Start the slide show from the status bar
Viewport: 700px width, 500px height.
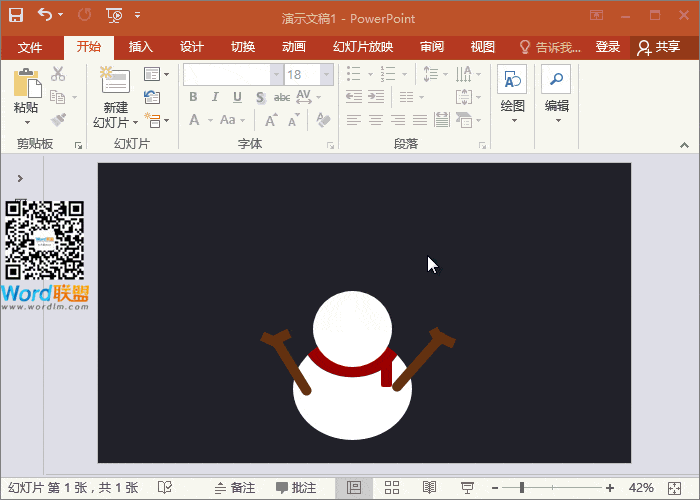[x=466, y=487]
